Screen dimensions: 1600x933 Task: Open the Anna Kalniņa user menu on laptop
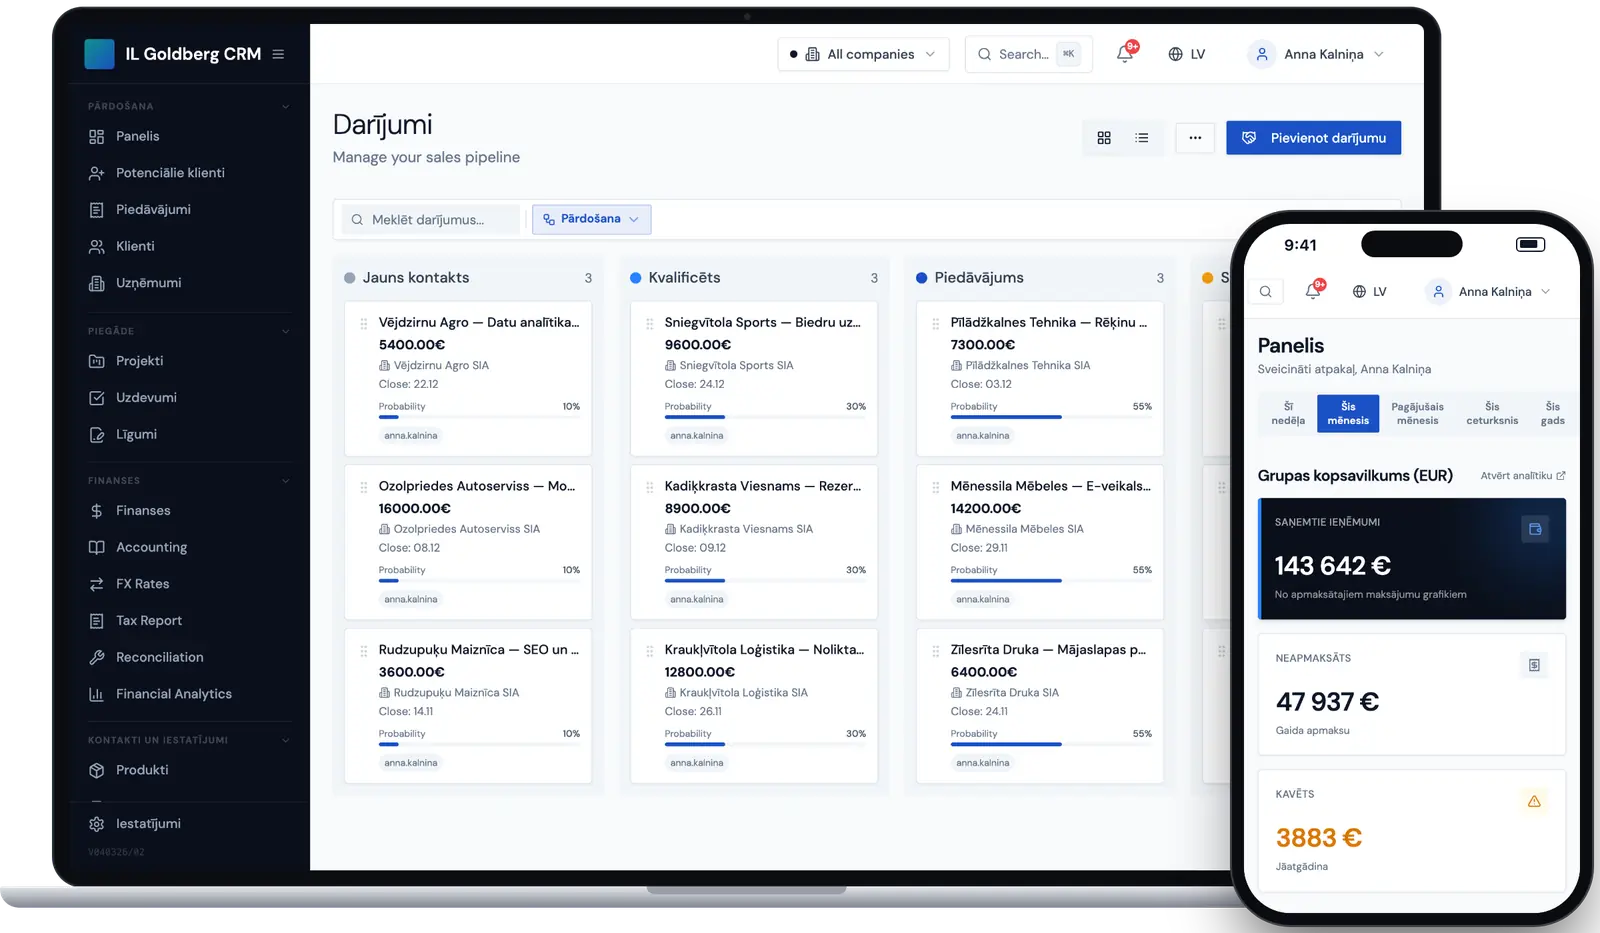[x=1316, y=54]
